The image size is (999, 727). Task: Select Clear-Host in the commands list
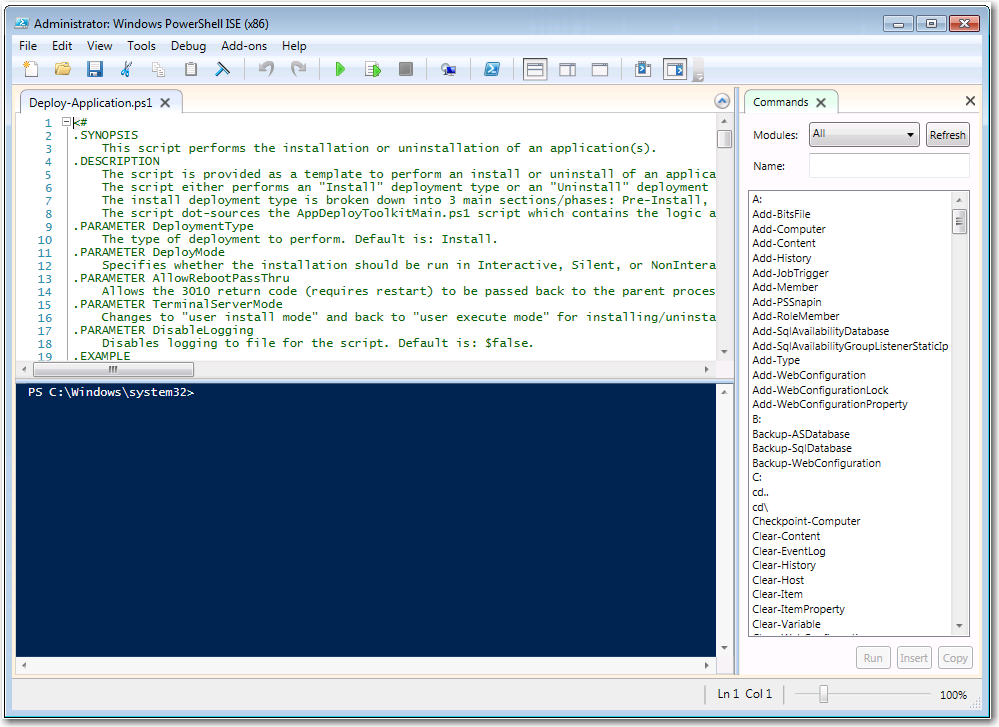tap(777, 579)
